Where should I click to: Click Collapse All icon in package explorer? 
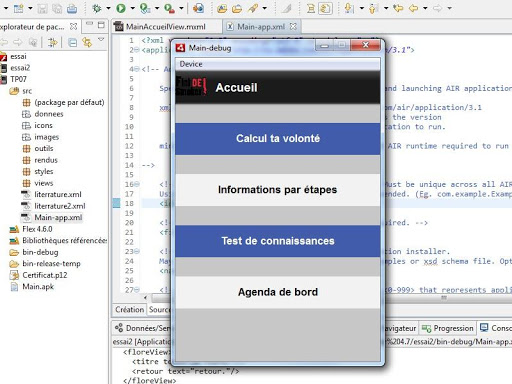pyautogui.click(x=72, y=42)
